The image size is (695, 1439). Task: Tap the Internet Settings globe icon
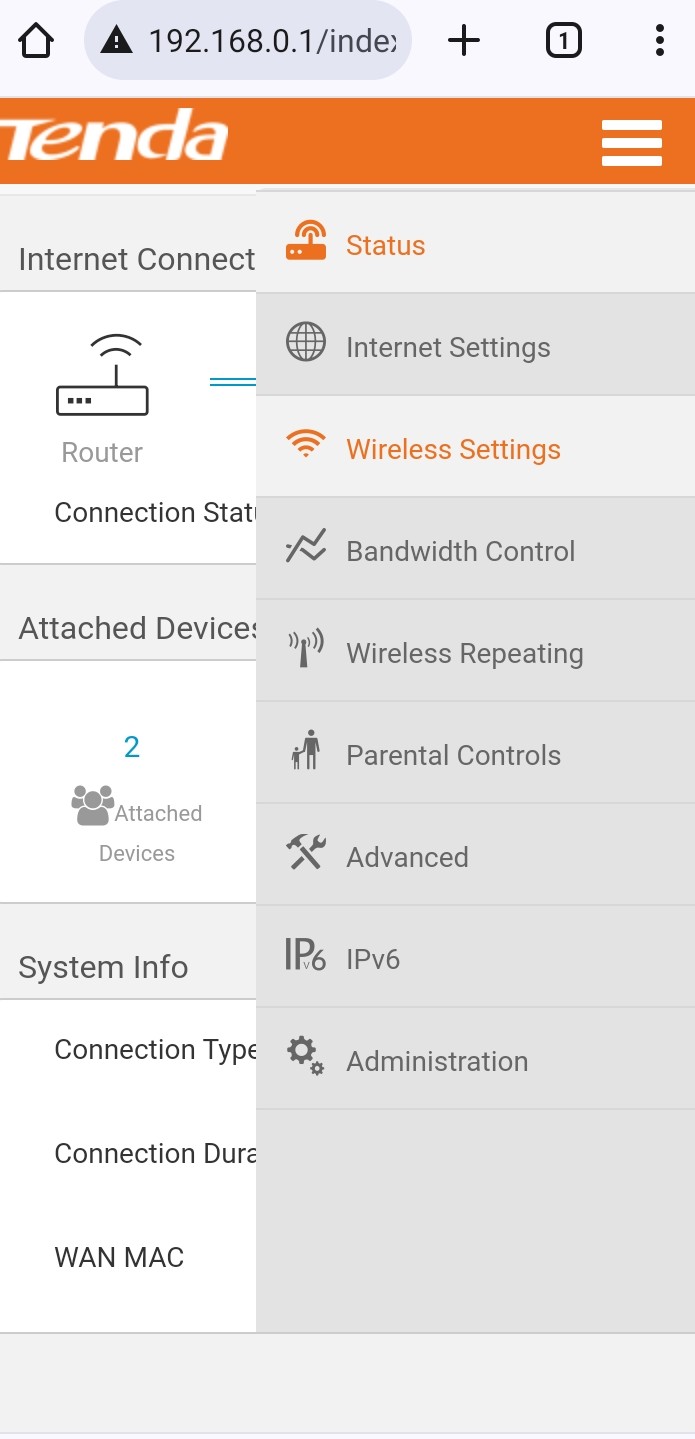[x=306, y=342]
